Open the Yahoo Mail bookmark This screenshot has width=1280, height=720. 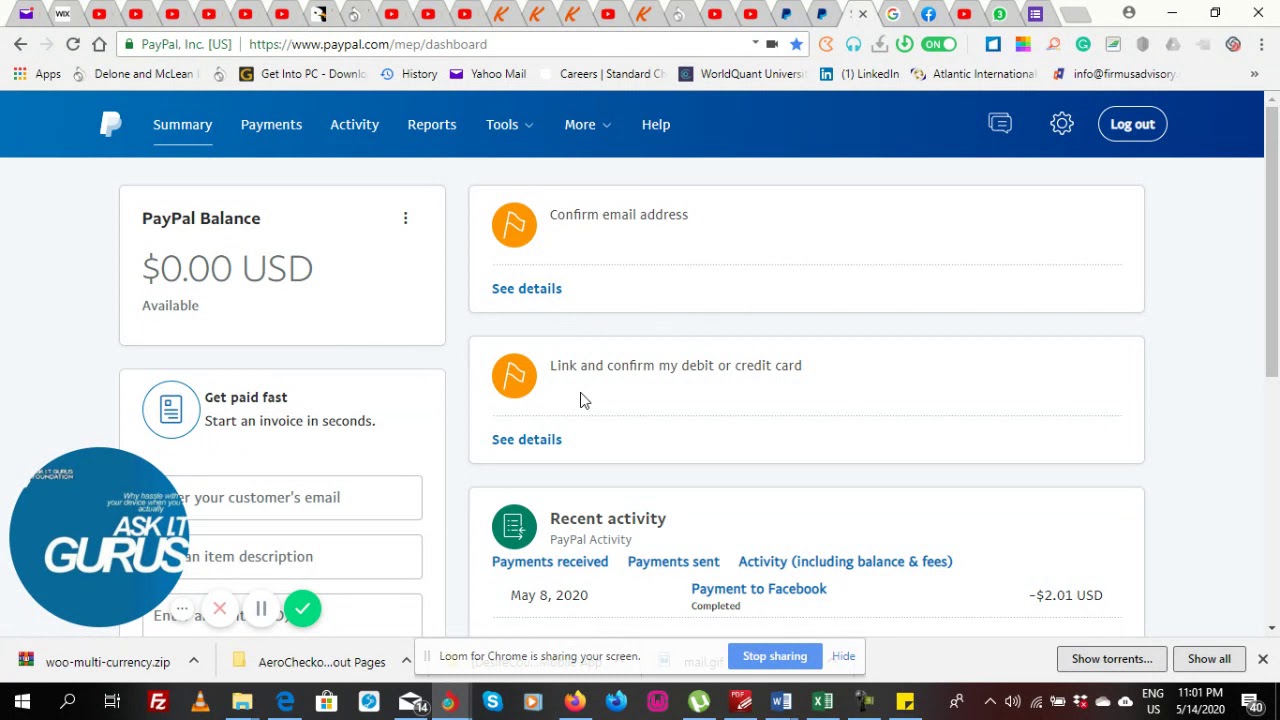coord(487,74)
